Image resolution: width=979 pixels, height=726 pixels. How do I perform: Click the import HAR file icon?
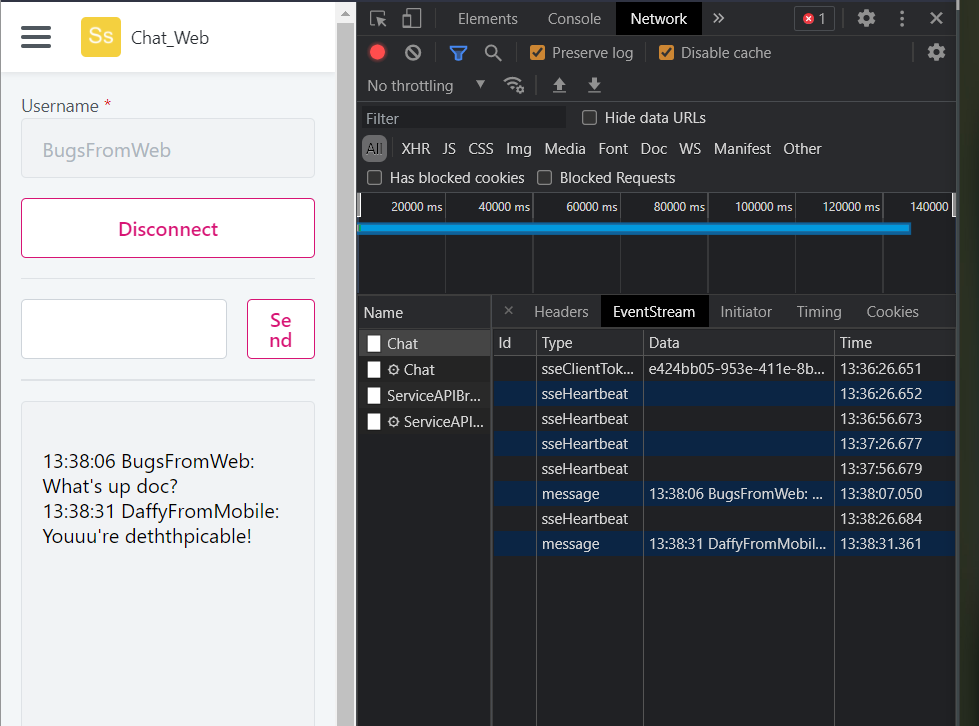(x=559, y=86)
